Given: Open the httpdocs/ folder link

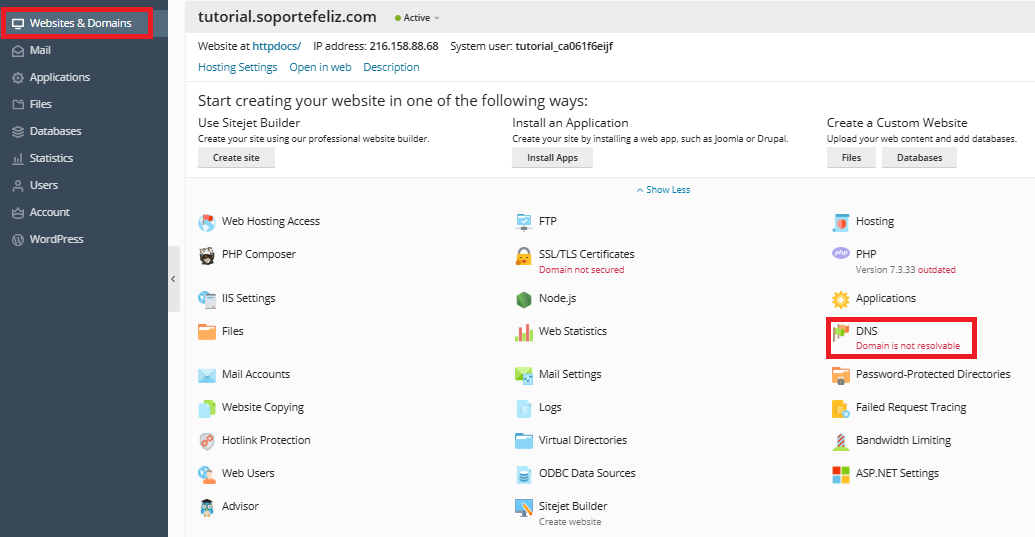Looking at the screenshot, I should pyautogui.click(x=277, y=46).
